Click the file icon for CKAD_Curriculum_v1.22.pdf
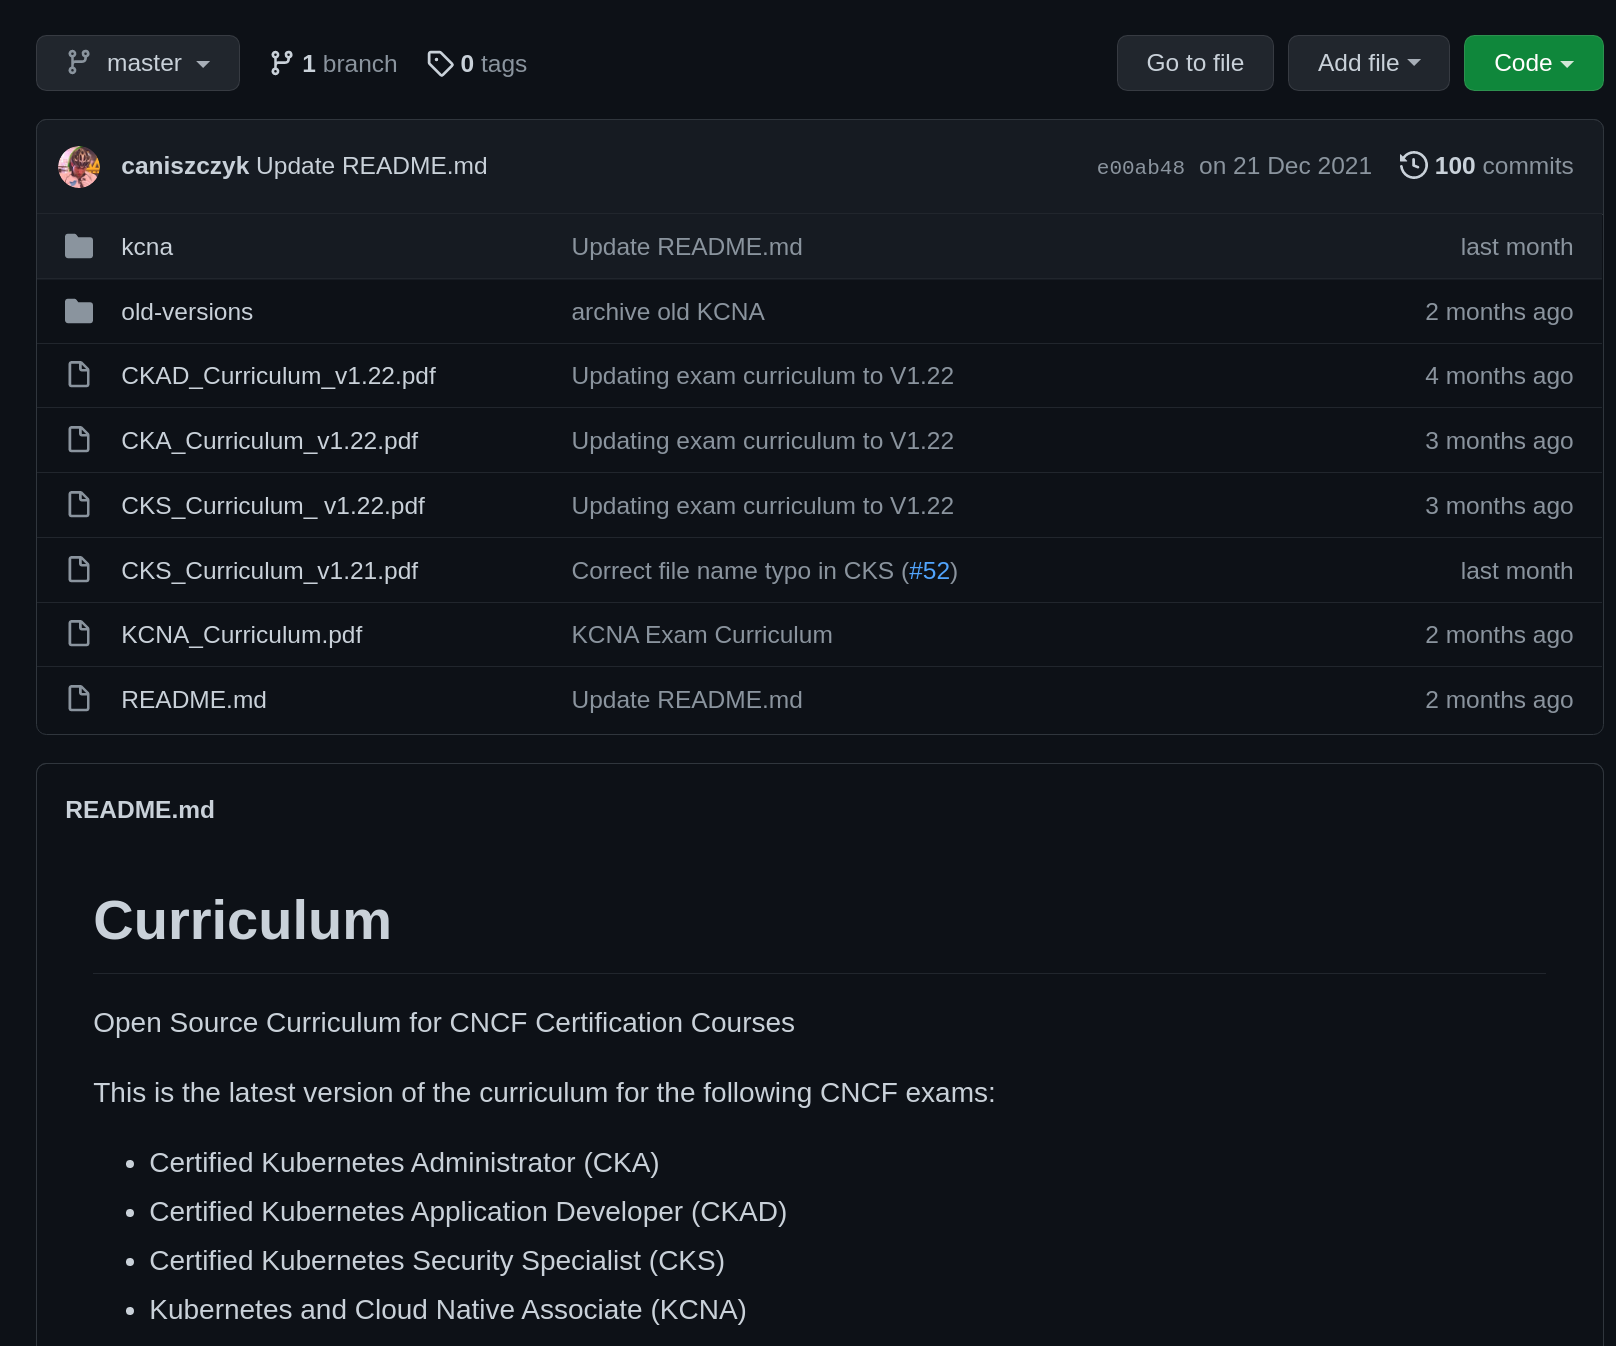This screenshot has height=1346, width=1616. click(x=79, y=375)
